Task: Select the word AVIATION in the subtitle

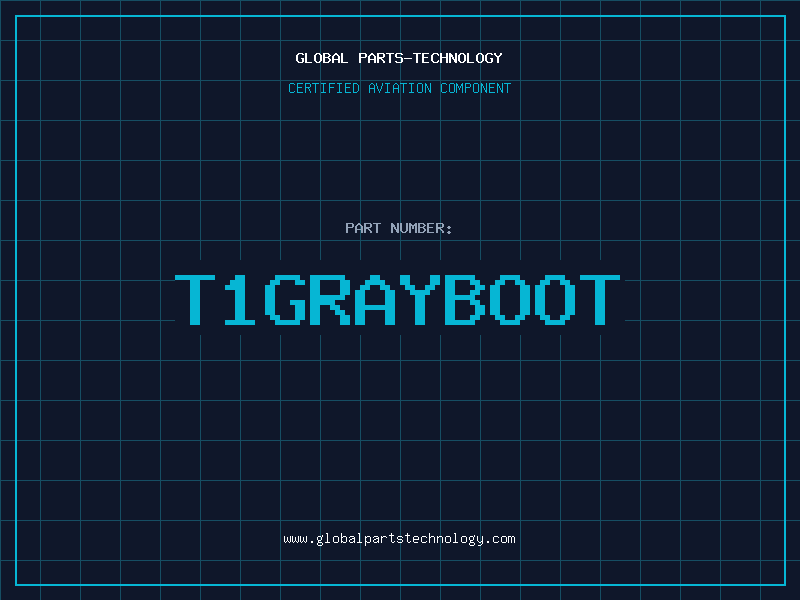Action: point(400,88)
